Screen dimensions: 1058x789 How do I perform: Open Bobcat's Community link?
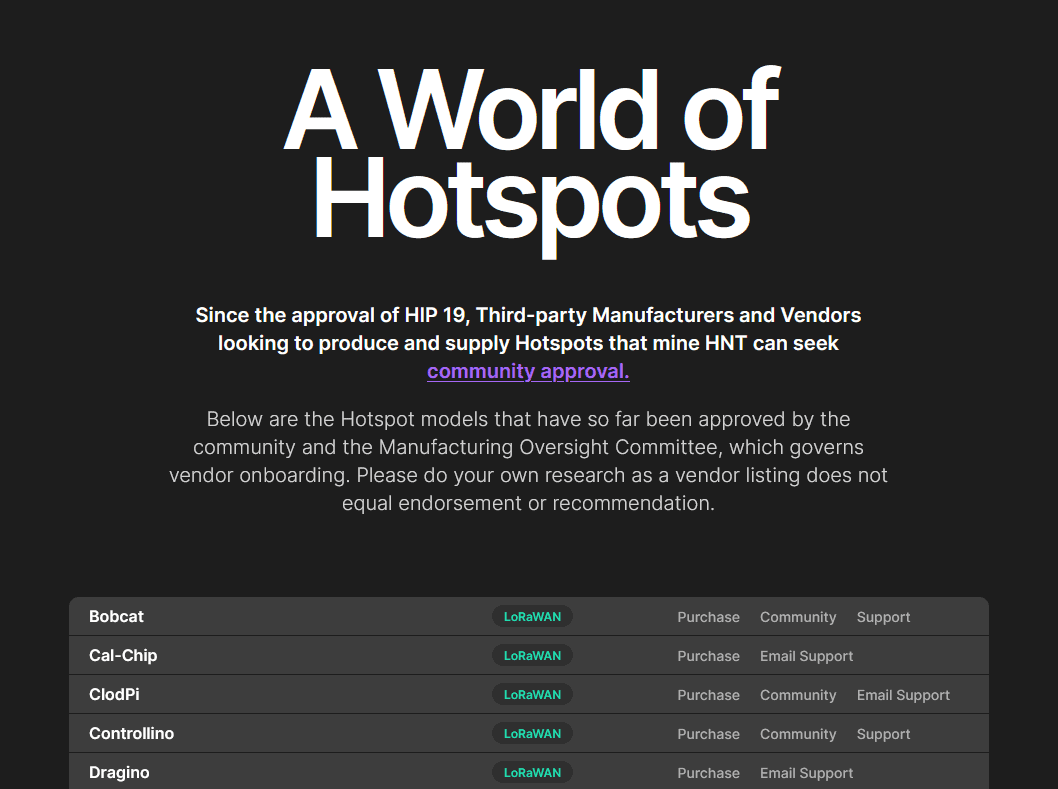(x=798, y=617)
